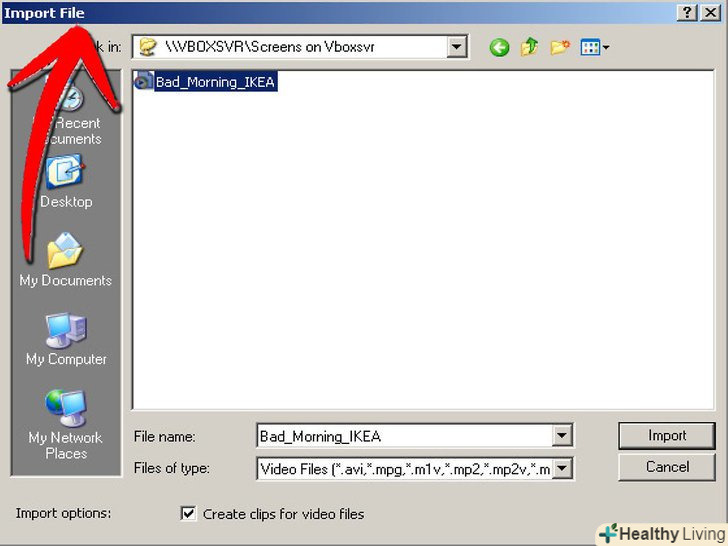Click the File name text field
728x546 pixels.
[404, 436]
